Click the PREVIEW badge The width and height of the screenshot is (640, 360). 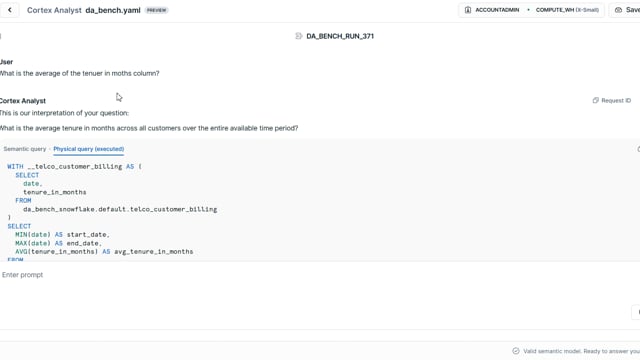tap(157, 10)
